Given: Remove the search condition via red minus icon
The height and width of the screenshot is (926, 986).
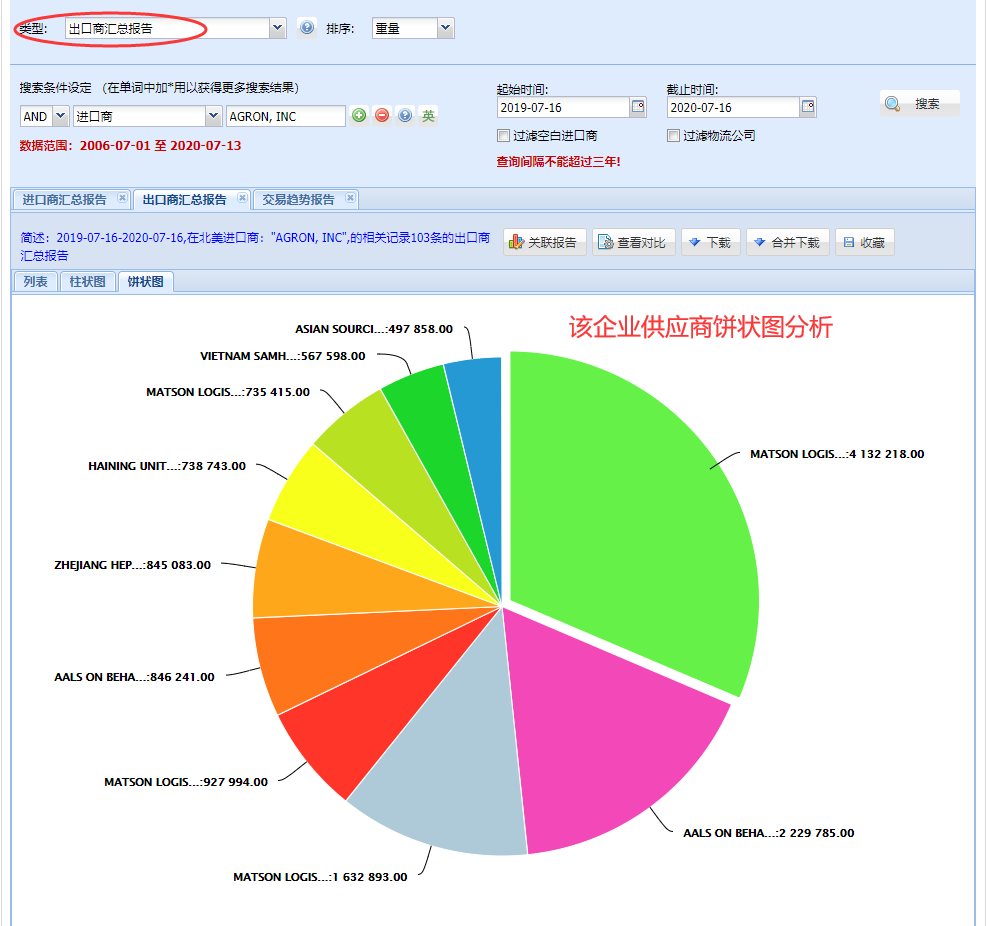Looking at the screenshot, I should (x=381, y=115).
